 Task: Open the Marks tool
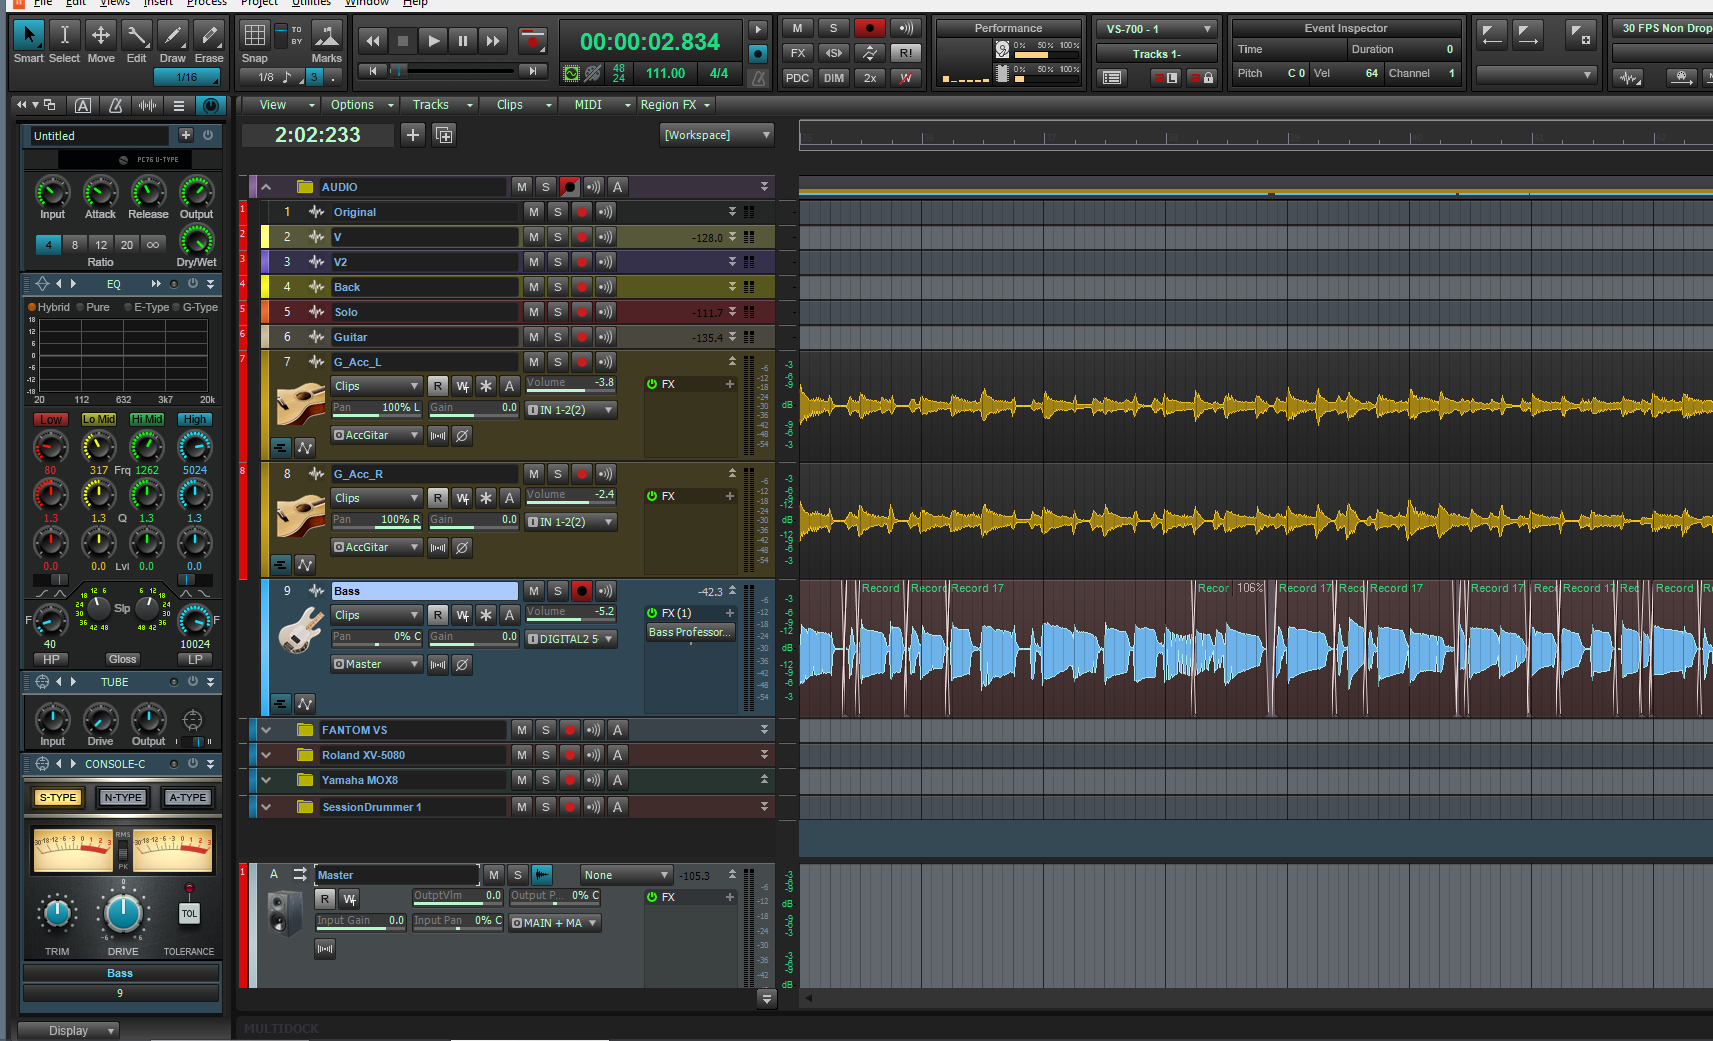[326, 37]
